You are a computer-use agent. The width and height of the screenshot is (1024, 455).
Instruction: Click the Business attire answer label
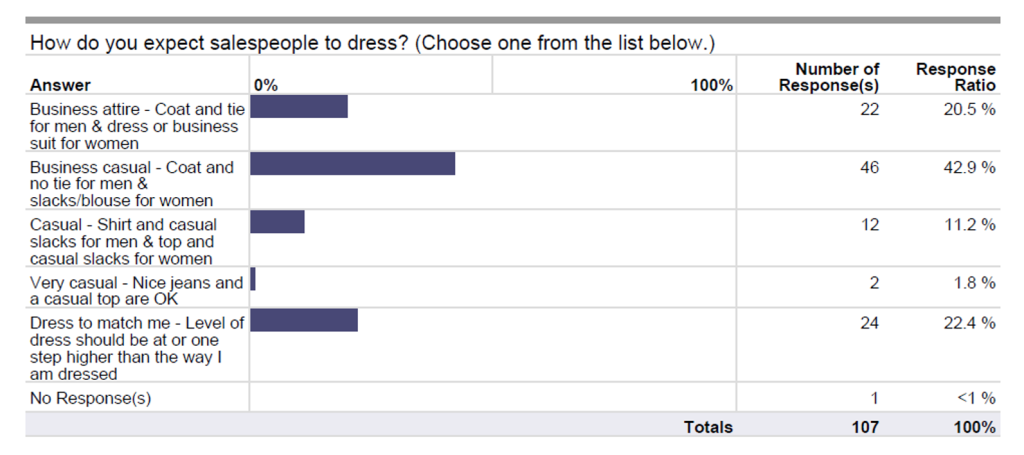coord(137,126)
